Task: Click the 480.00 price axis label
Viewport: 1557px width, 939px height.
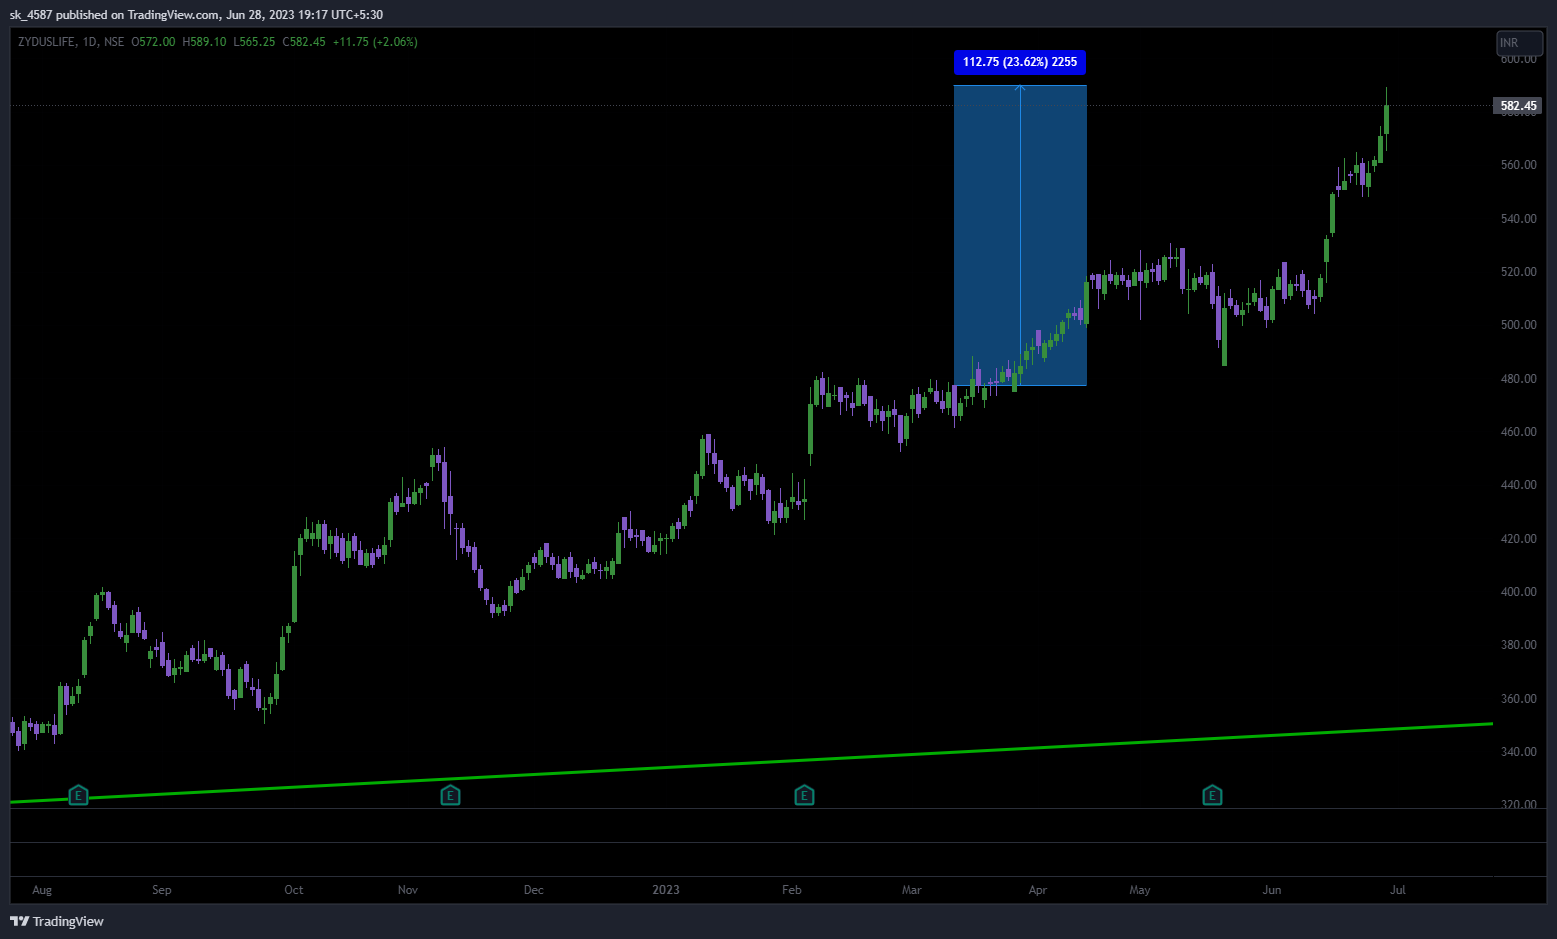Action: [1518, 379]
